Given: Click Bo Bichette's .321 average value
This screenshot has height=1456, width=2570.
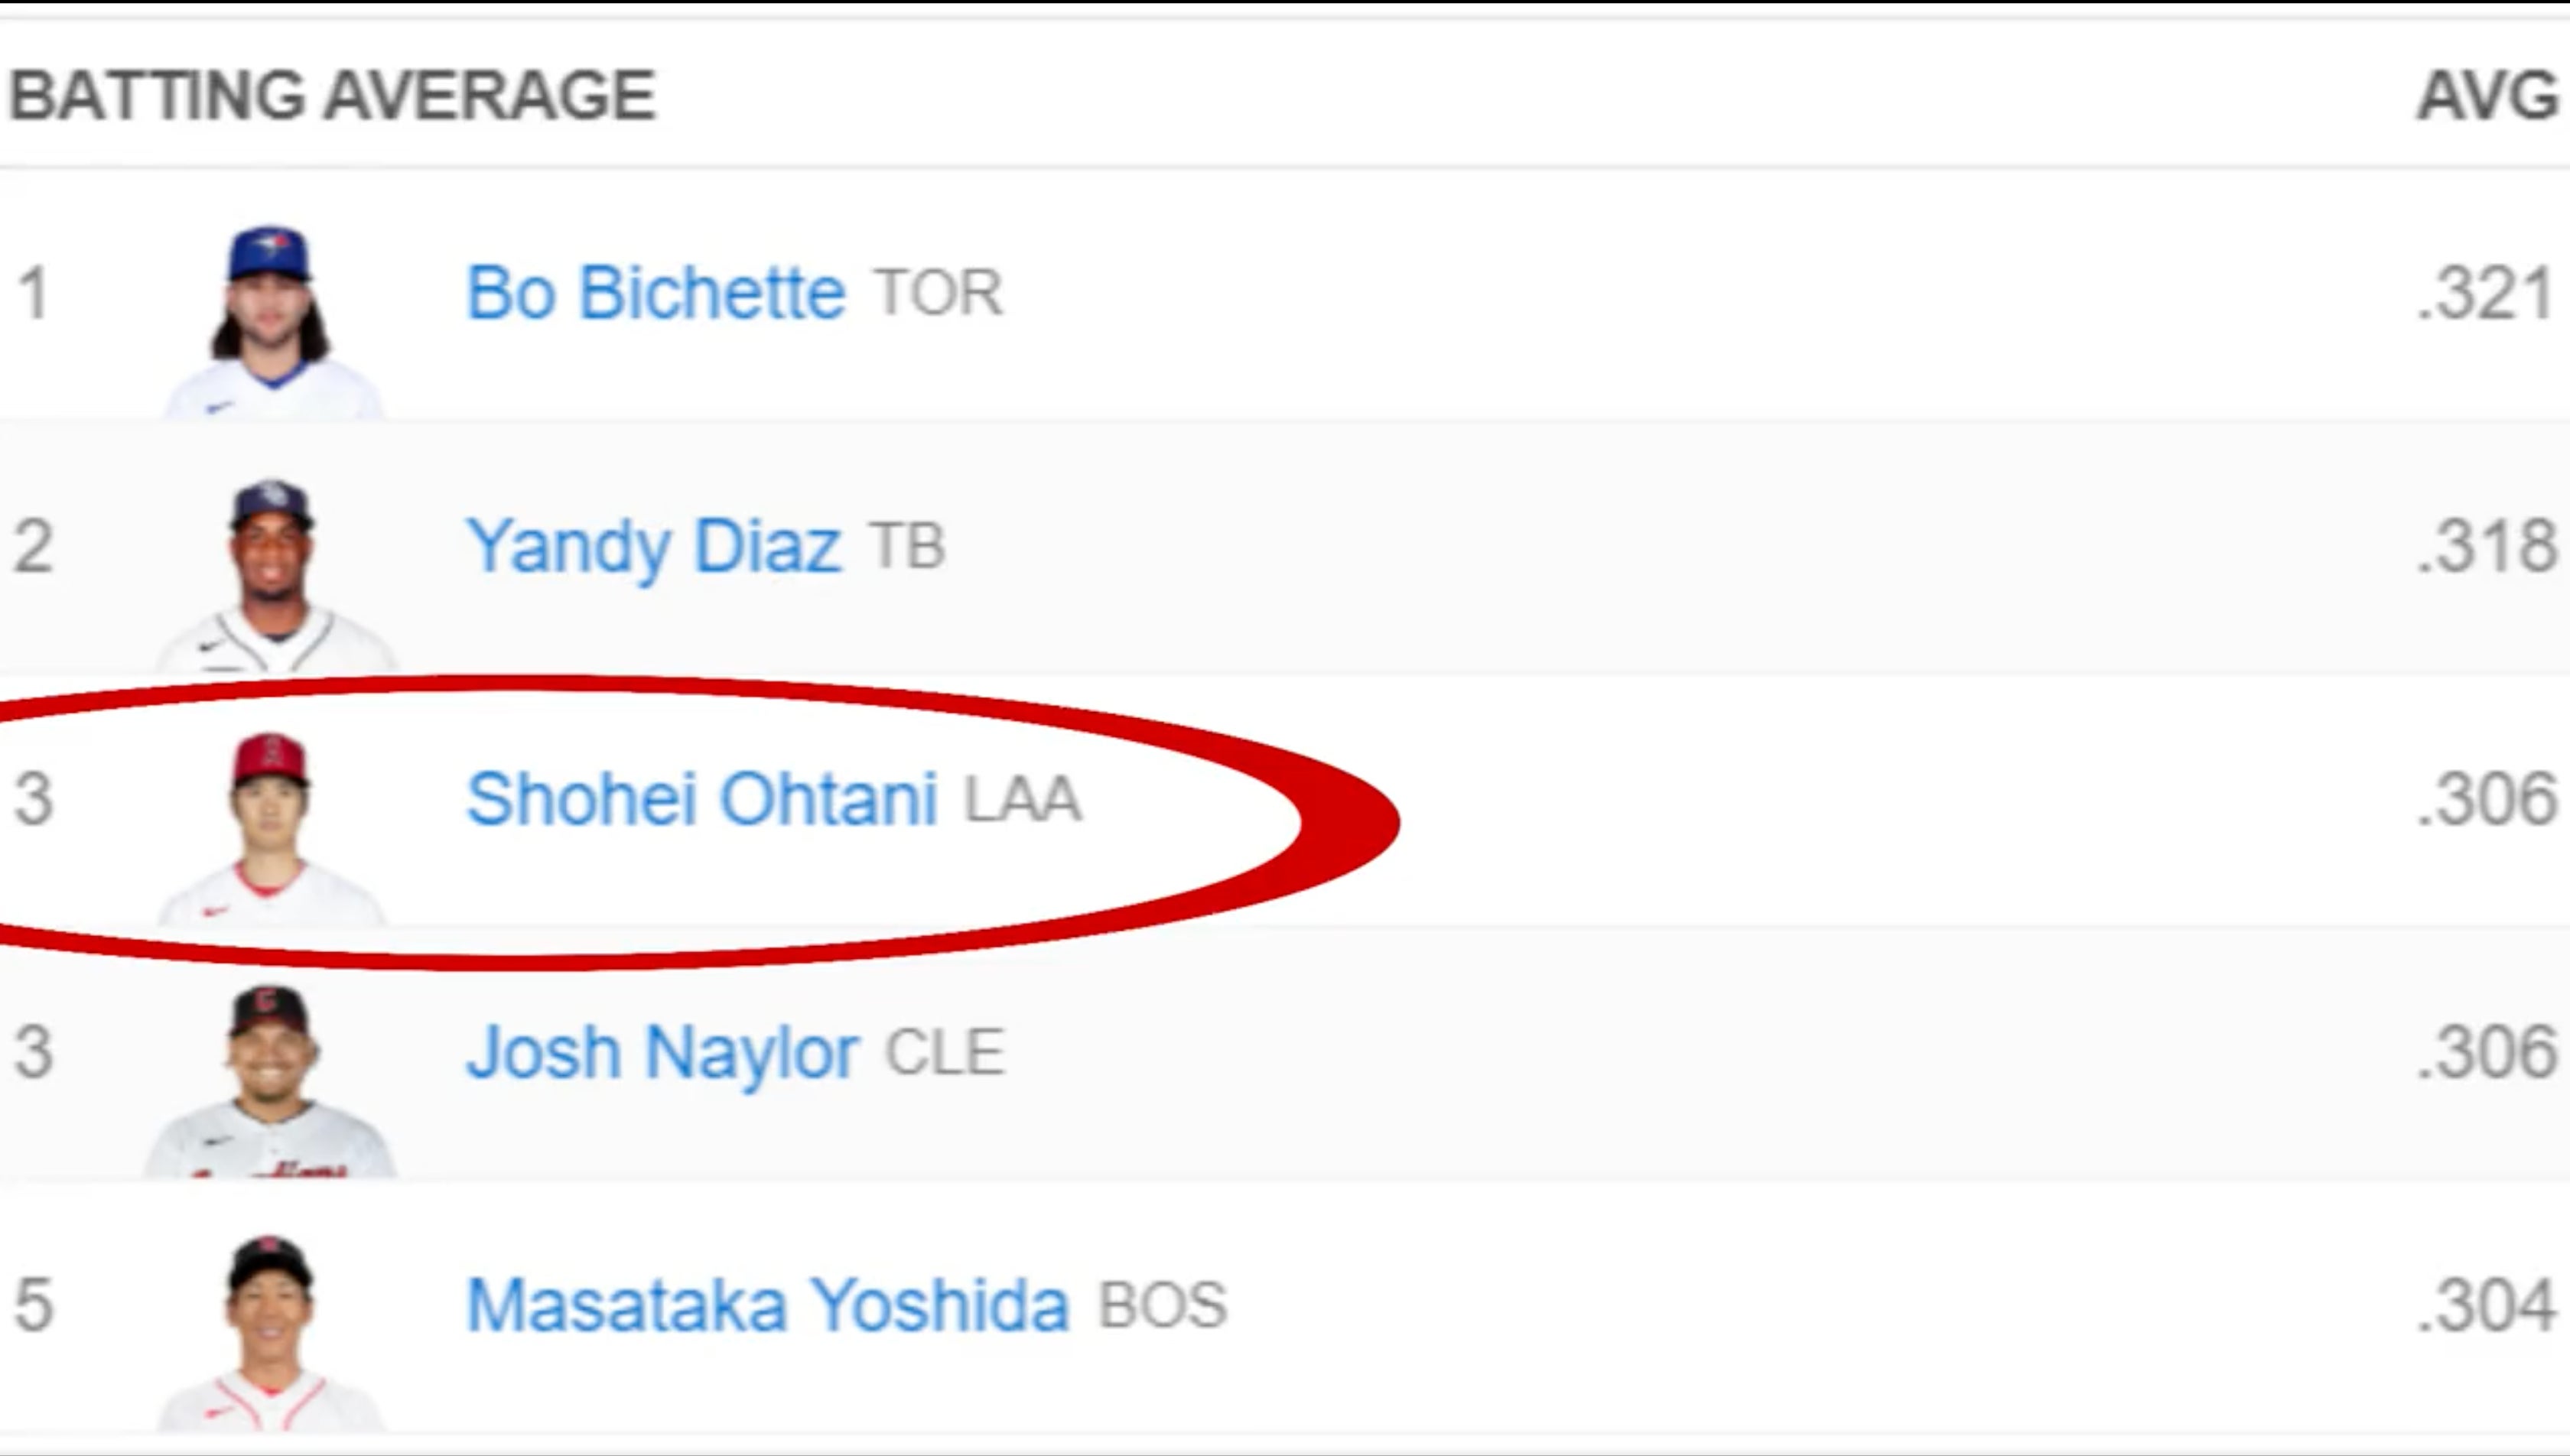Looking at the screenshot, I should pos(2486,294).
